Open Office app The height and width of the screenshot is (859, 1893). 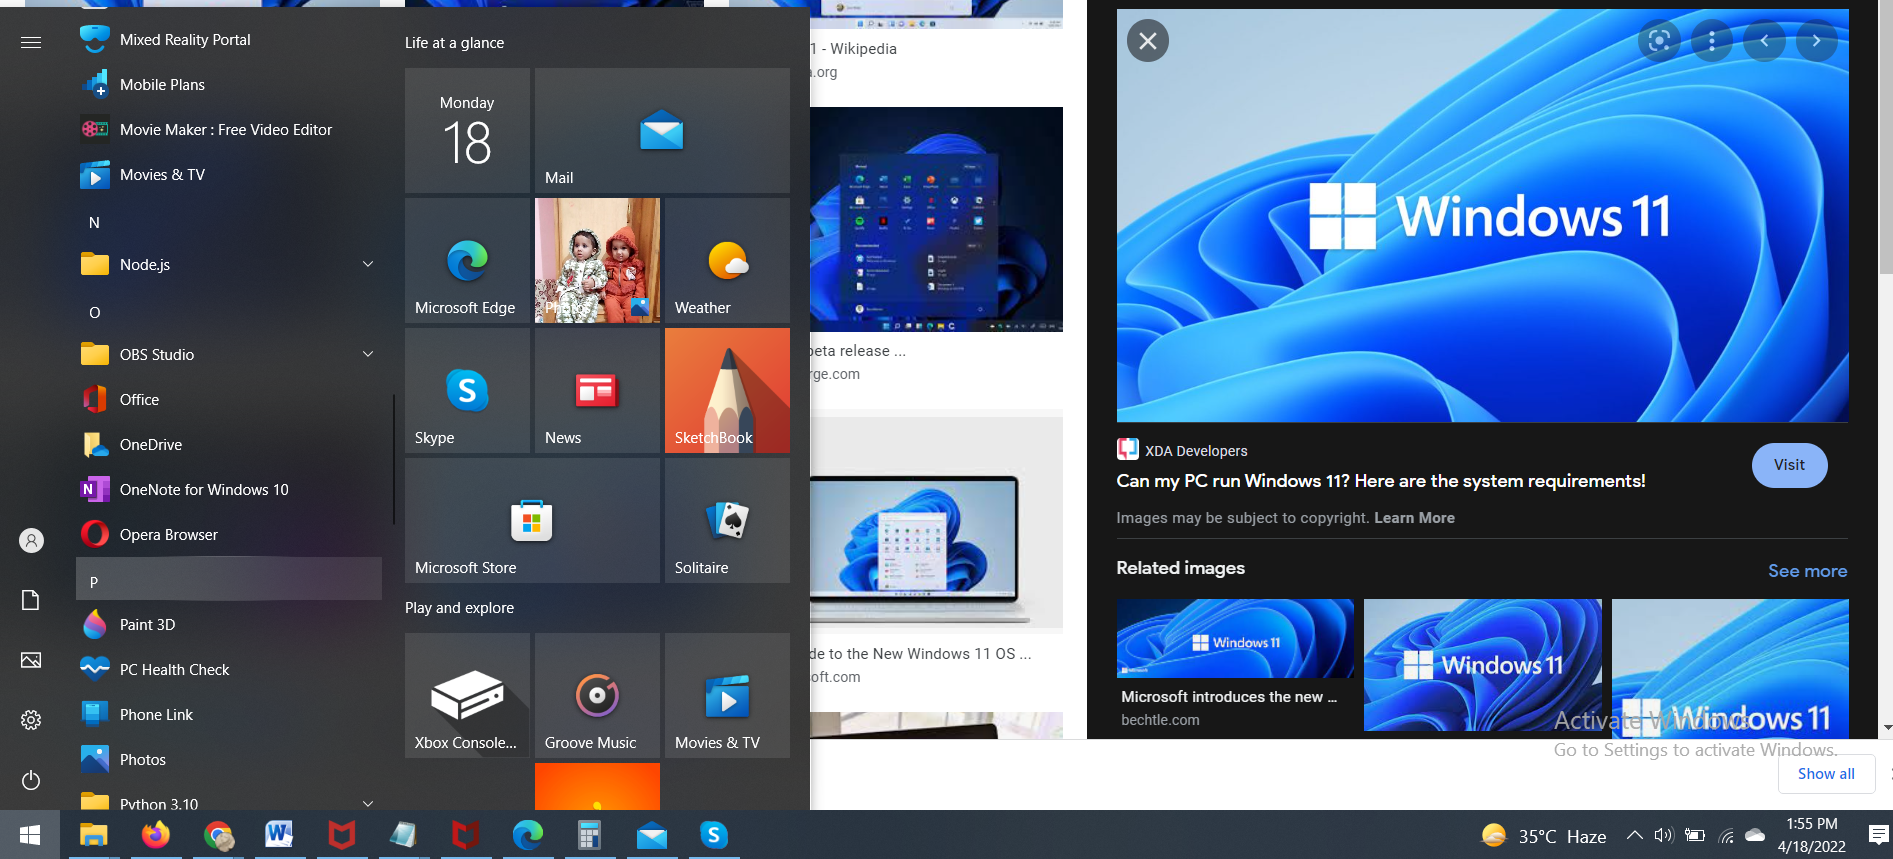click(x=229, y=400)
